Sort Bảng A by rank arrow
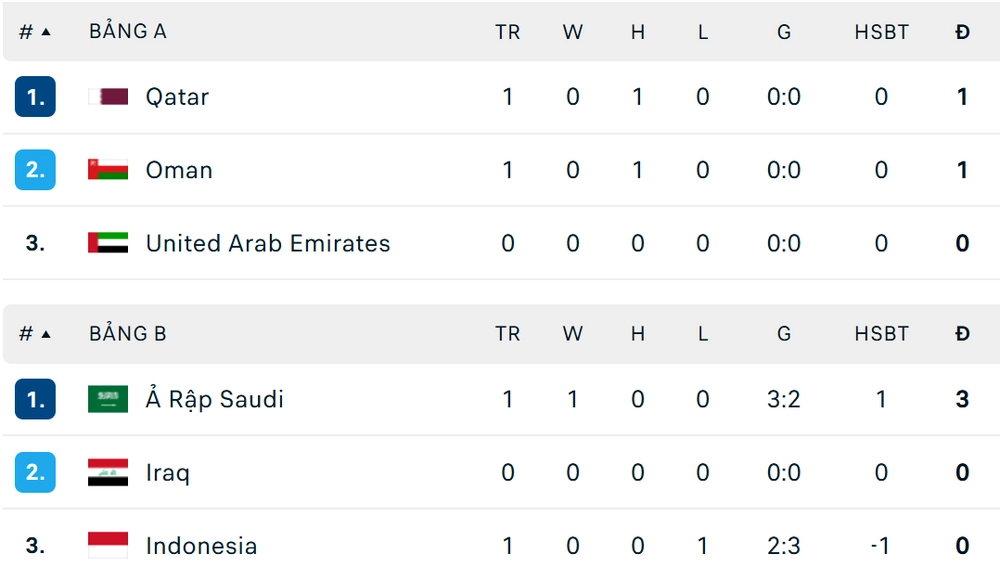The width and height of the screenshot is (1000, 580). coord(45,32)
